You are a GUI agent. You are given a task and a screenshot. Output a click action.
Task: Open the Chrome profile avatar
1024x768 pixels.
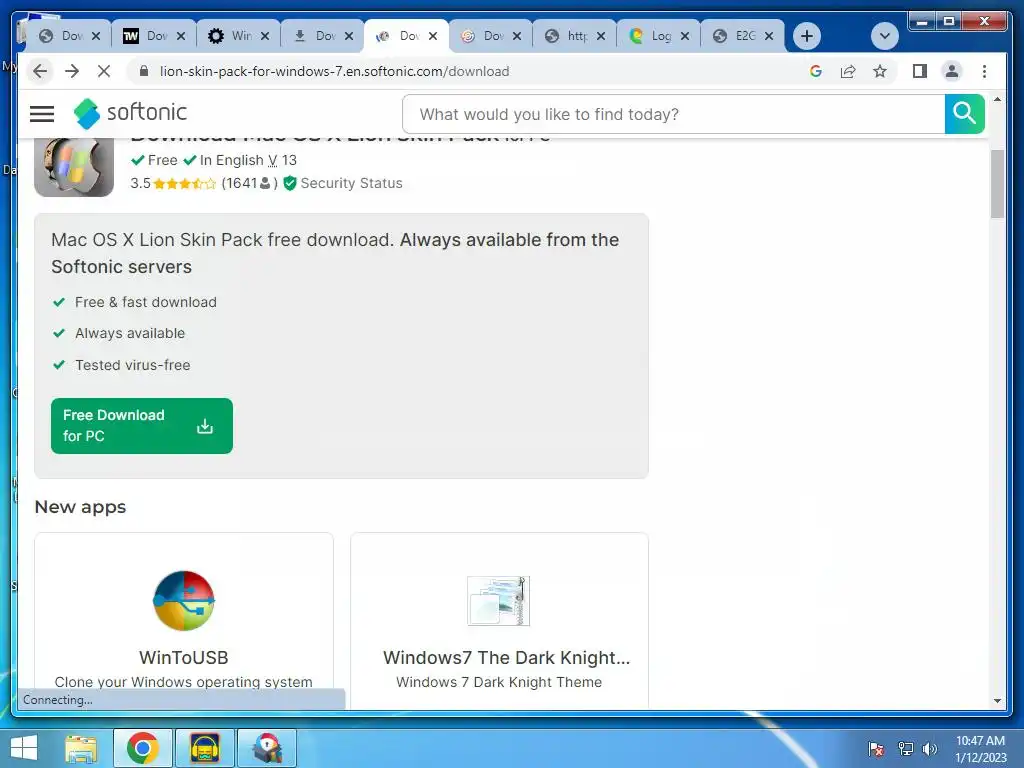coord(952,71)
